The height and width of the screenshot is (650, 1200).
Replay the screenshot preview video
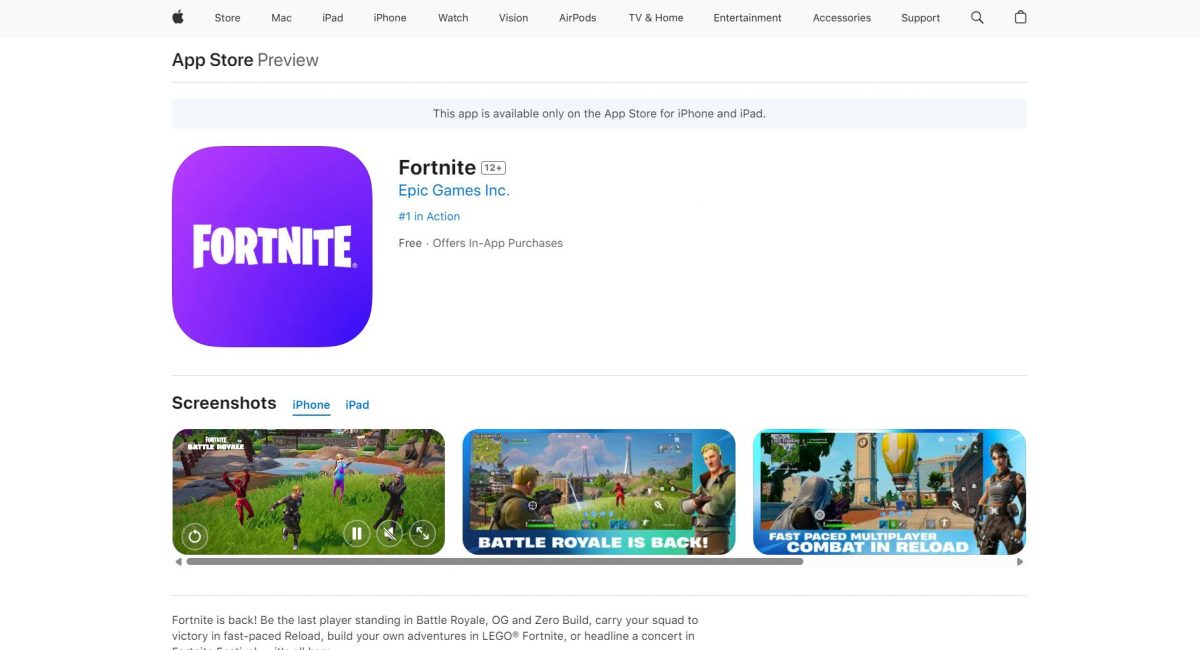195,536
